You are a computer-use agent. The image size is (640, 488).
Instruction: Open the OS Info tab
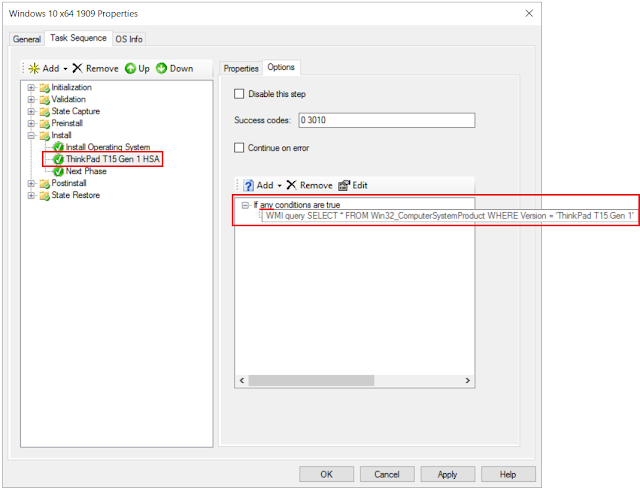[129, 39]
